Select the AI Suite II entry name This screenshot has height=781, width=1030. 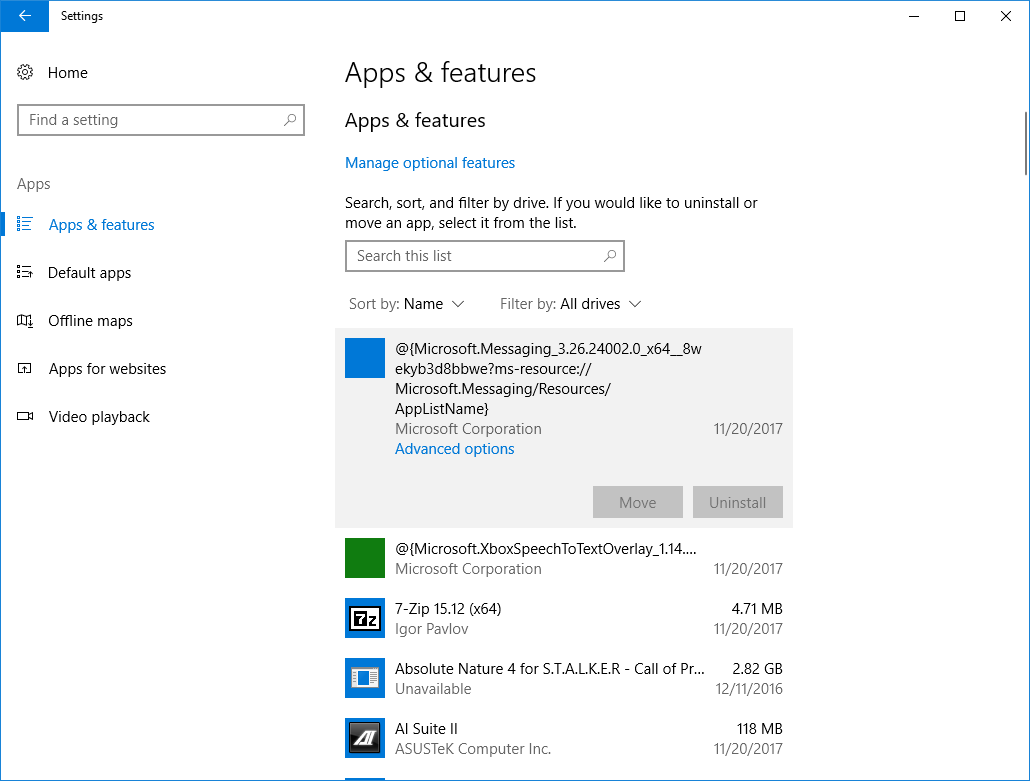pos(426,728)
